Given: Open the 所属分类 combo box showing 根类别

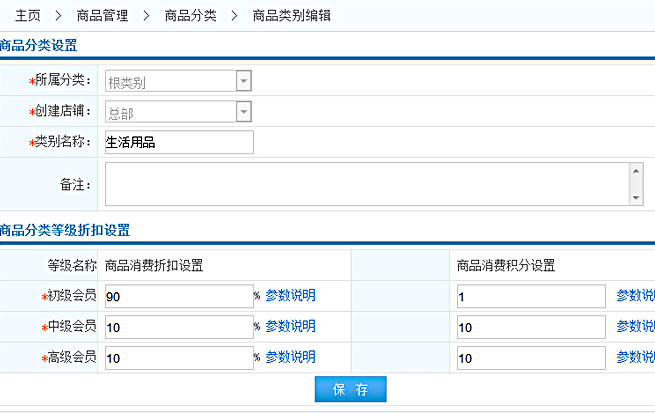Looking at the screenshot, I should (x=170, y=82).
